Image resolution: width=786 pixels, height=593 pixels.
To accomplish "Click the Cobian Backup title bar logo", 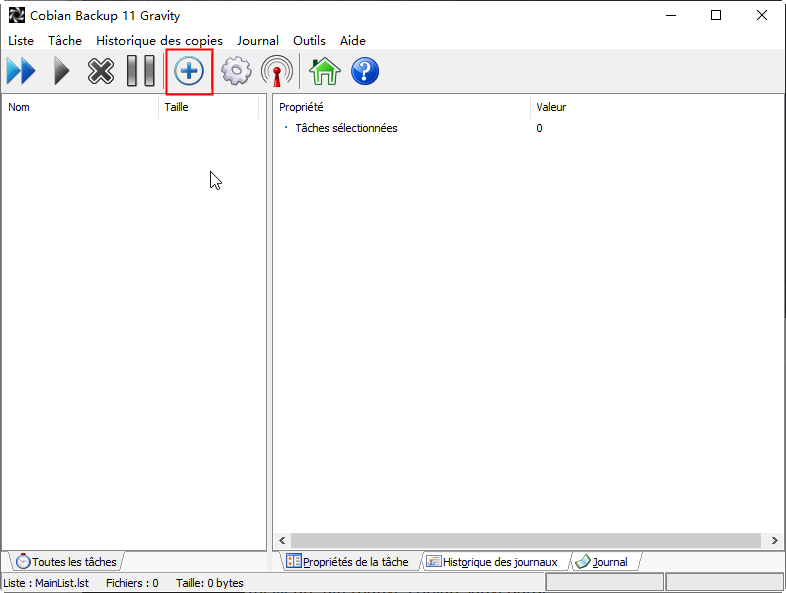I will pos(16,16).
